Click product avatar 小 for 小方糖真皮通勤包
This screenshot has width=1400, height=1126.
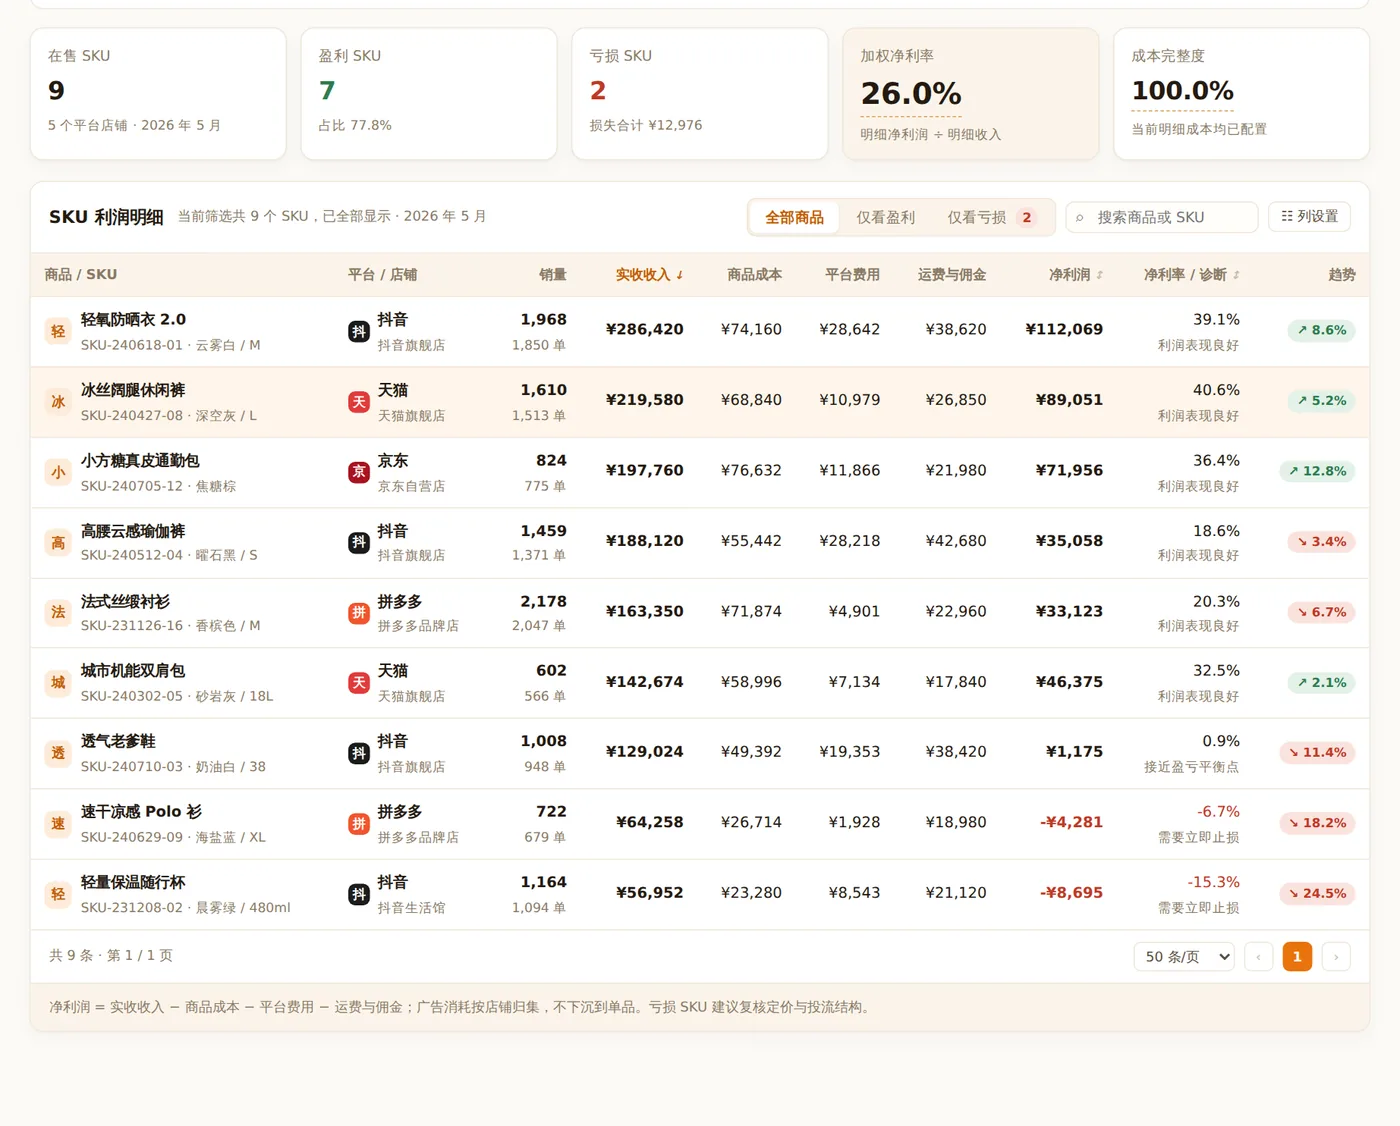point(58,472)
